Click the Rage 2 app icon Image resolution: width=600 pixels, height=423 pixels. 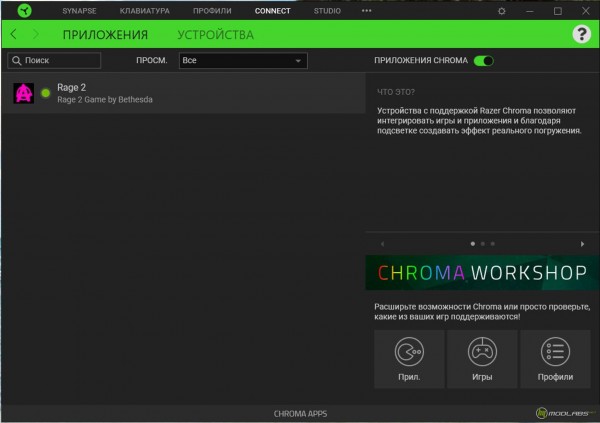click(x=24, y=93)
